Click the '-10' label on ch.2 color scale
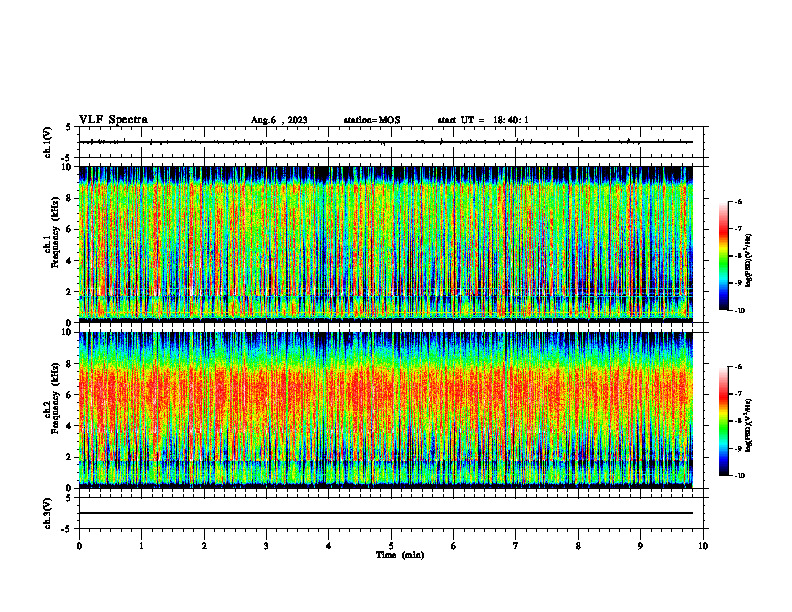The width and height of the screenshot is (792, 612). click(x=739, y=476)
